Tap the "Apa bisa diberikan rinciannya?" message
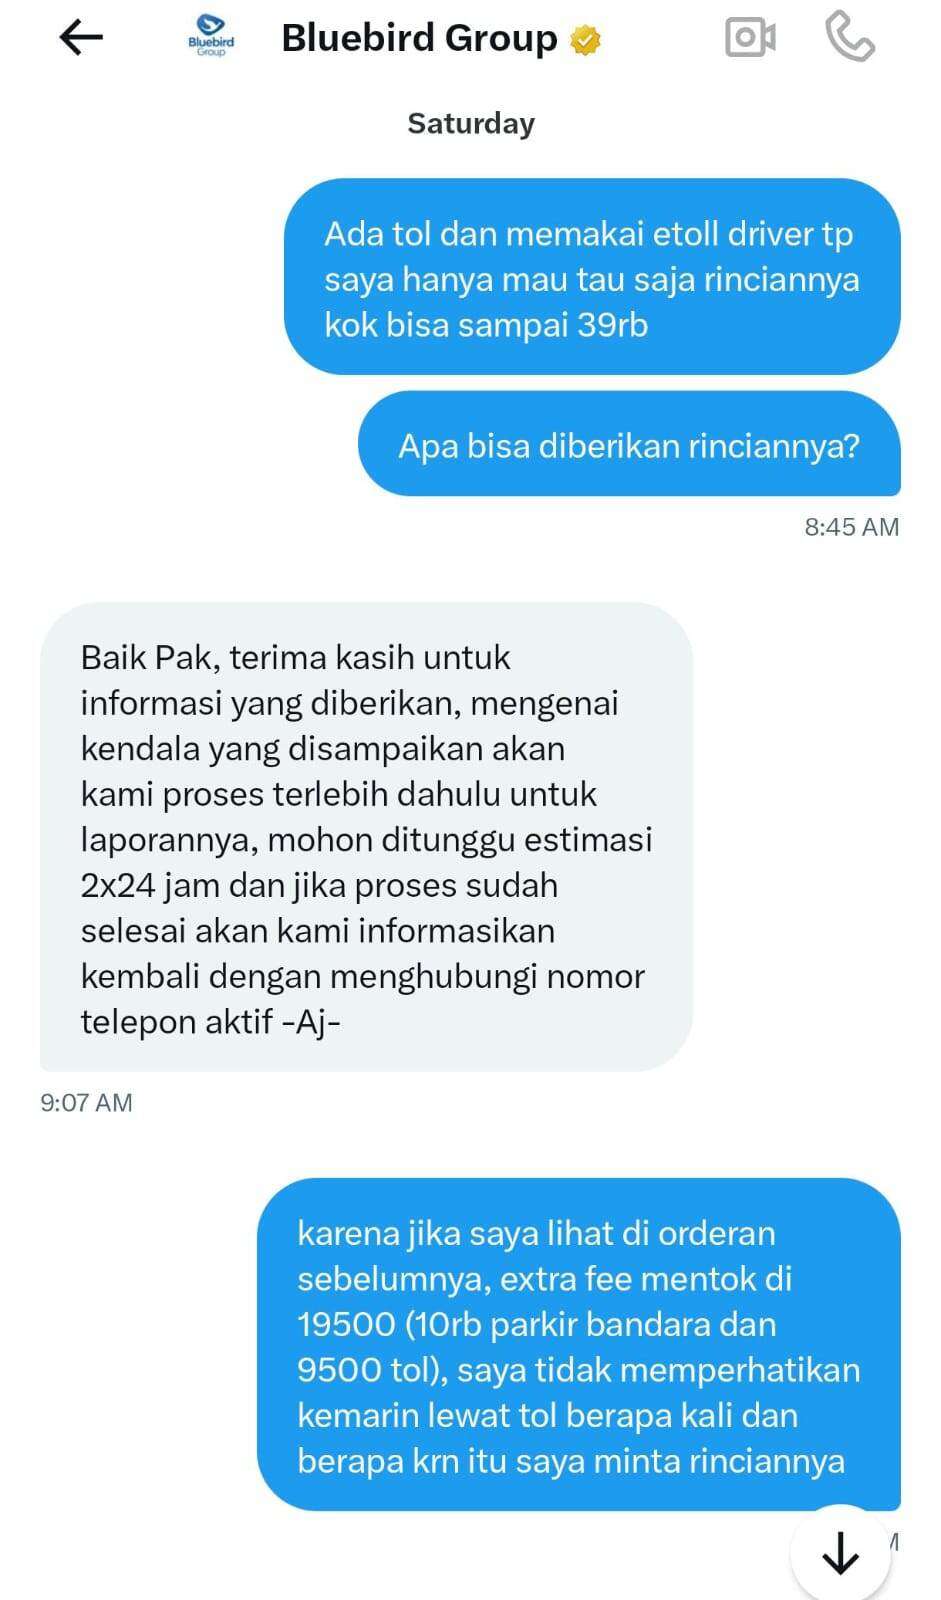This screenshot has width=941, height=1600. tap(629, 444)
